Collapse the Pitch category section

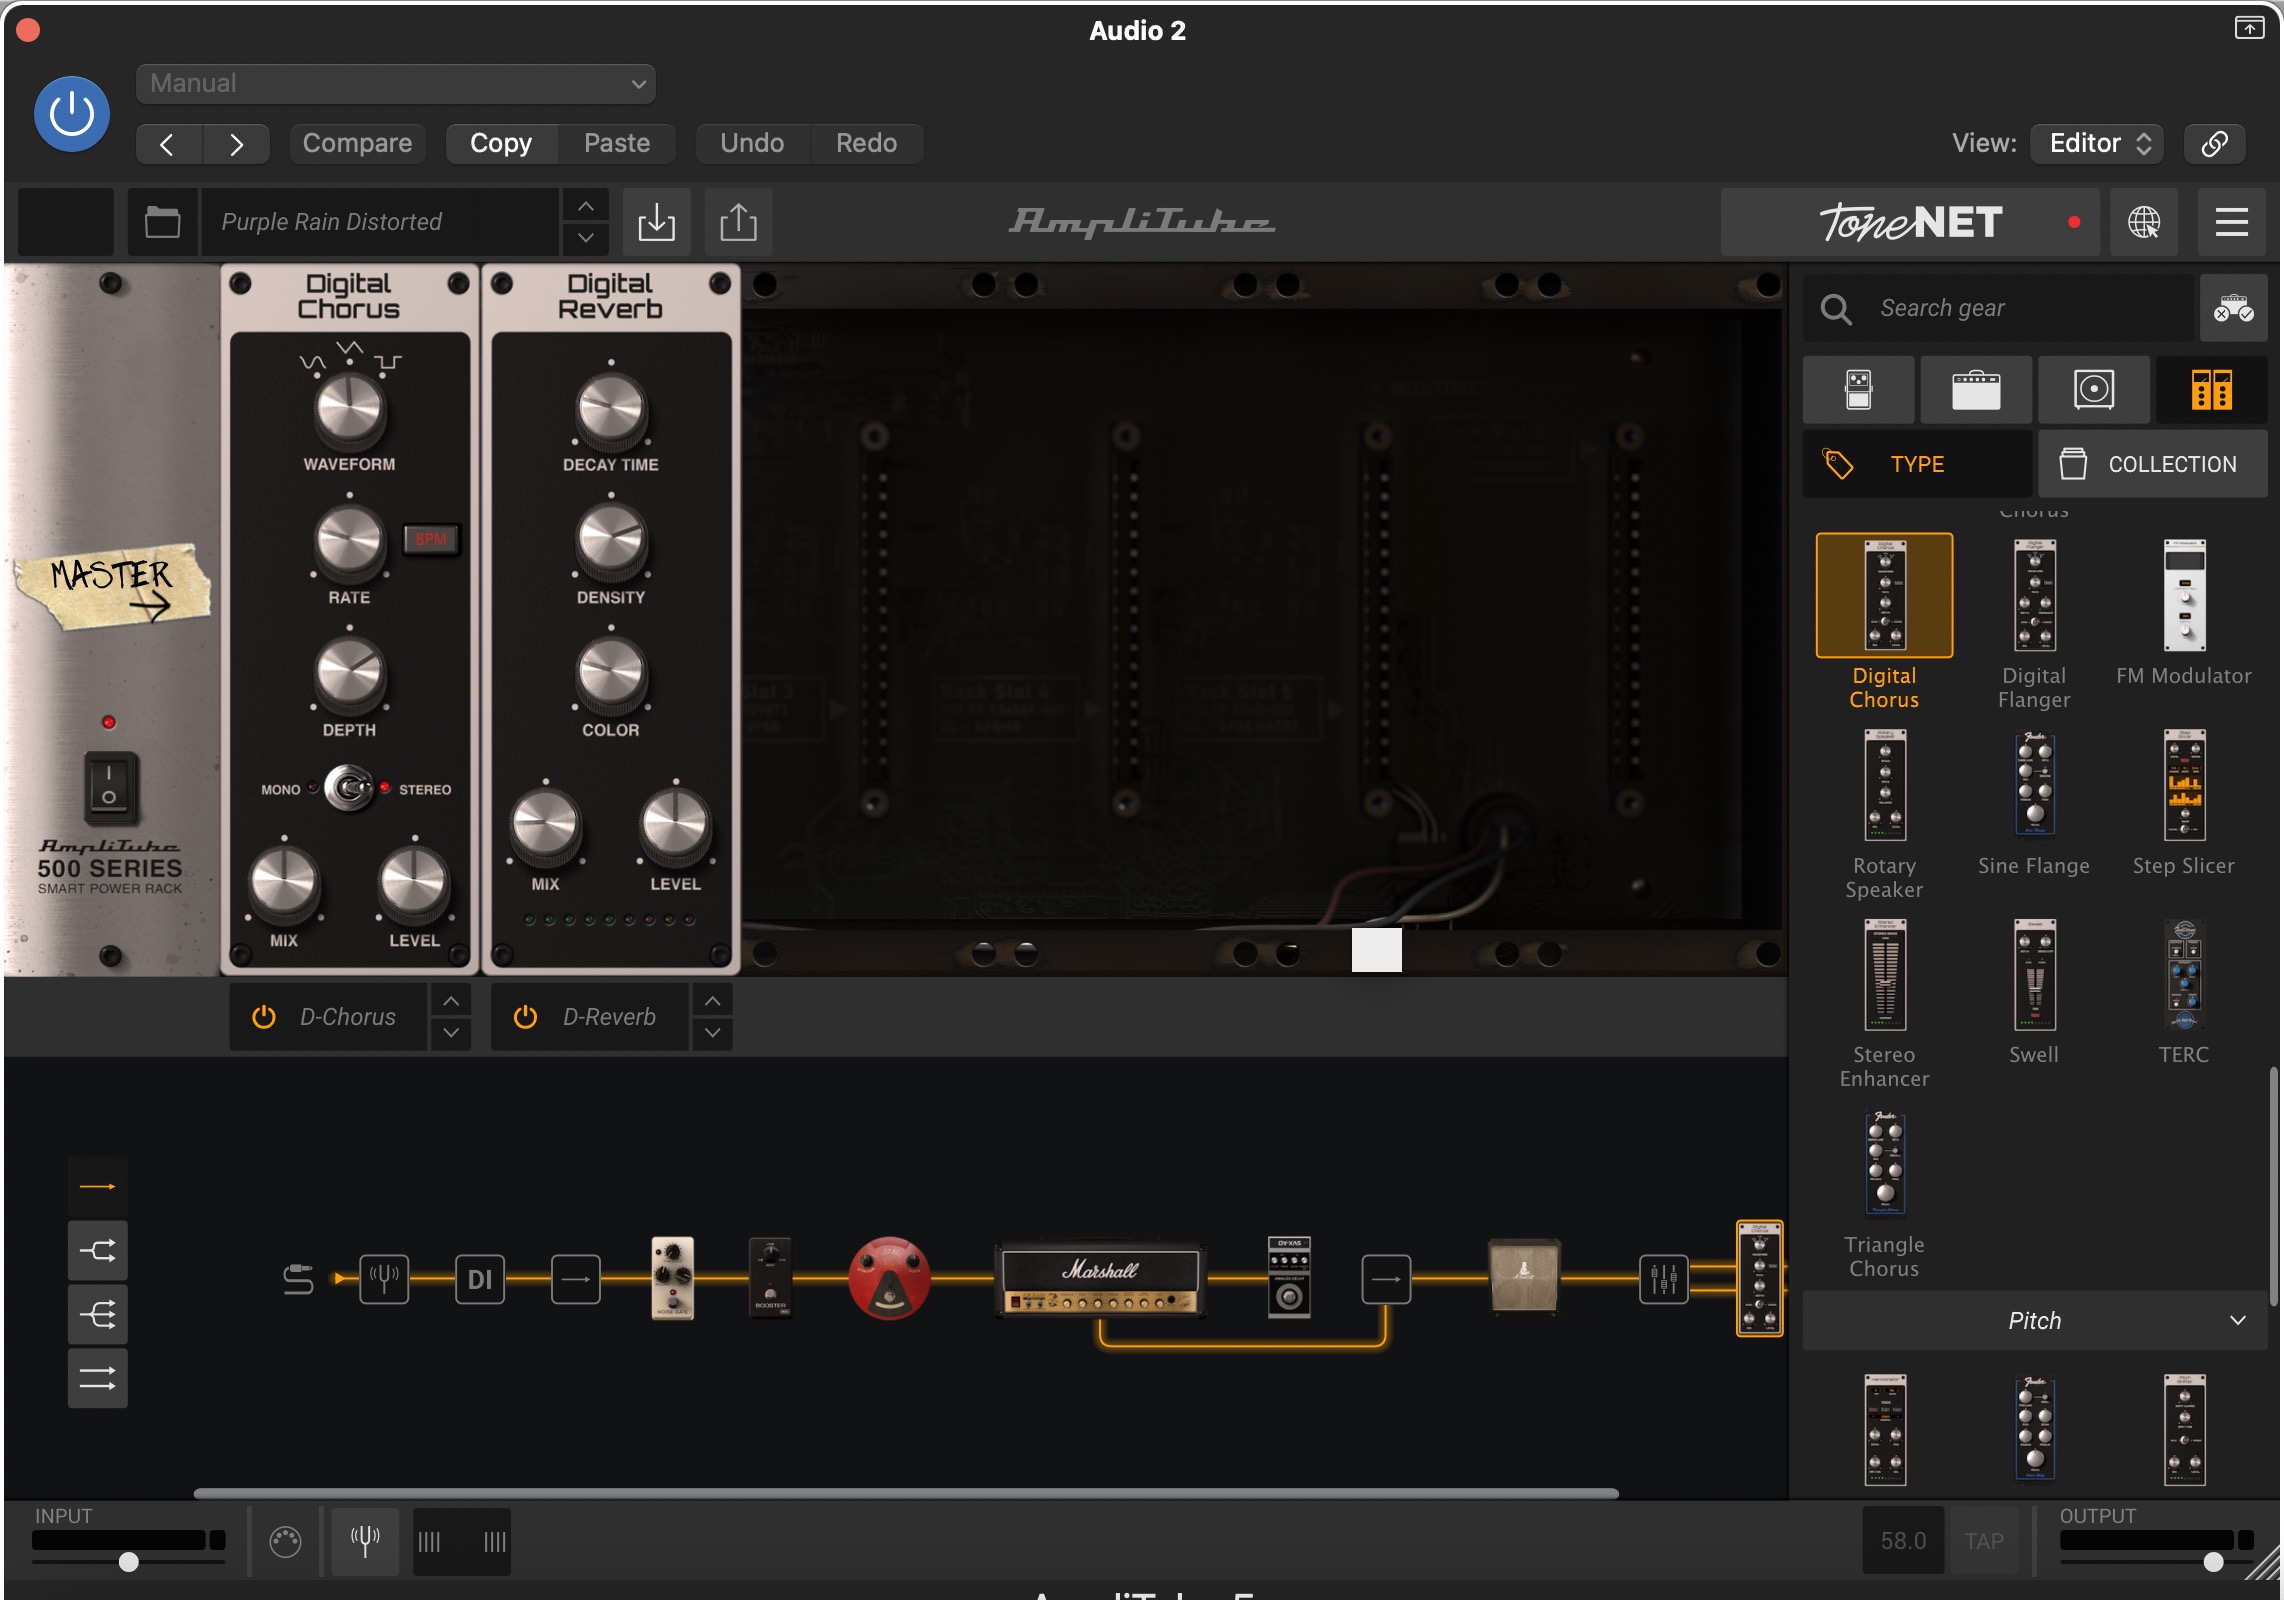coord(2035,1321)
